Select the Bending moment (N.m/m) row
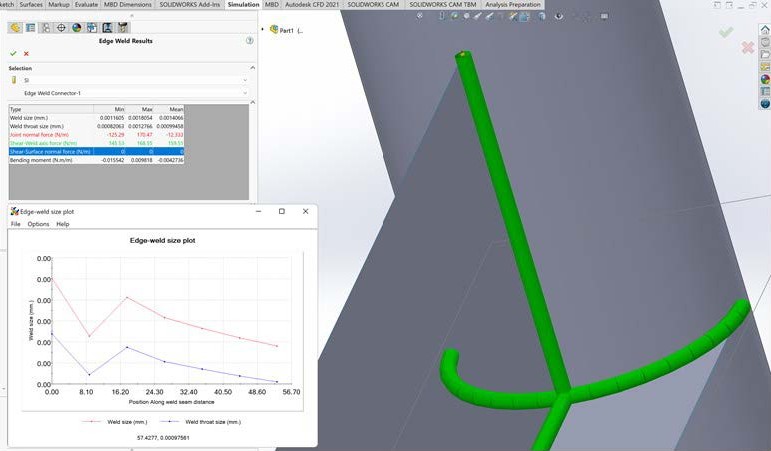The width and height of the screenshot is (771, 451). click(x=96, y=160)
